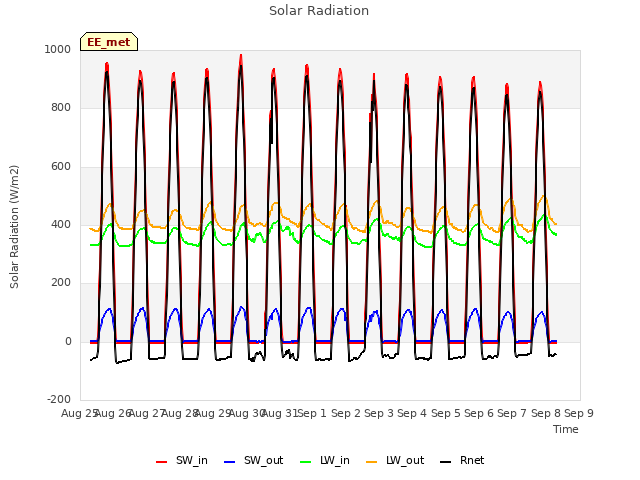Click the 400 y-axis tick label
This screenshot has width=640, height=480.
[x=61, y=224]
